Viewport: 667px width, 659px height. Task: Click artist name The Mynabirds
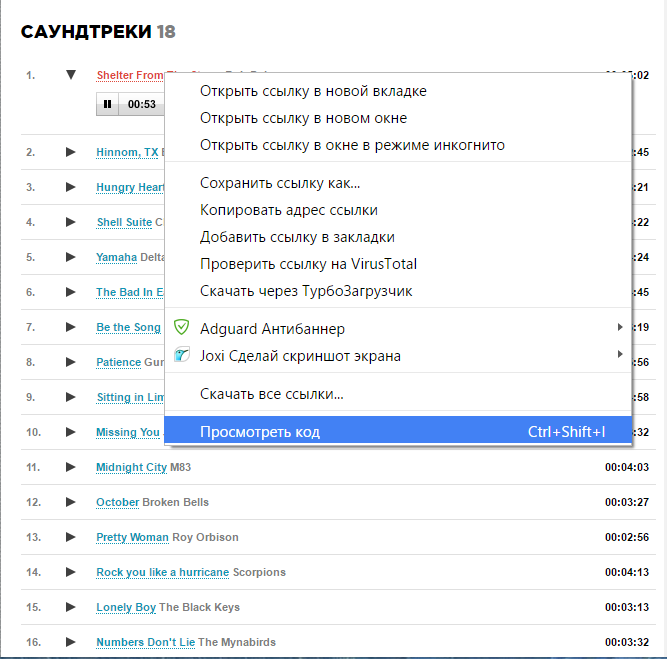237,642
